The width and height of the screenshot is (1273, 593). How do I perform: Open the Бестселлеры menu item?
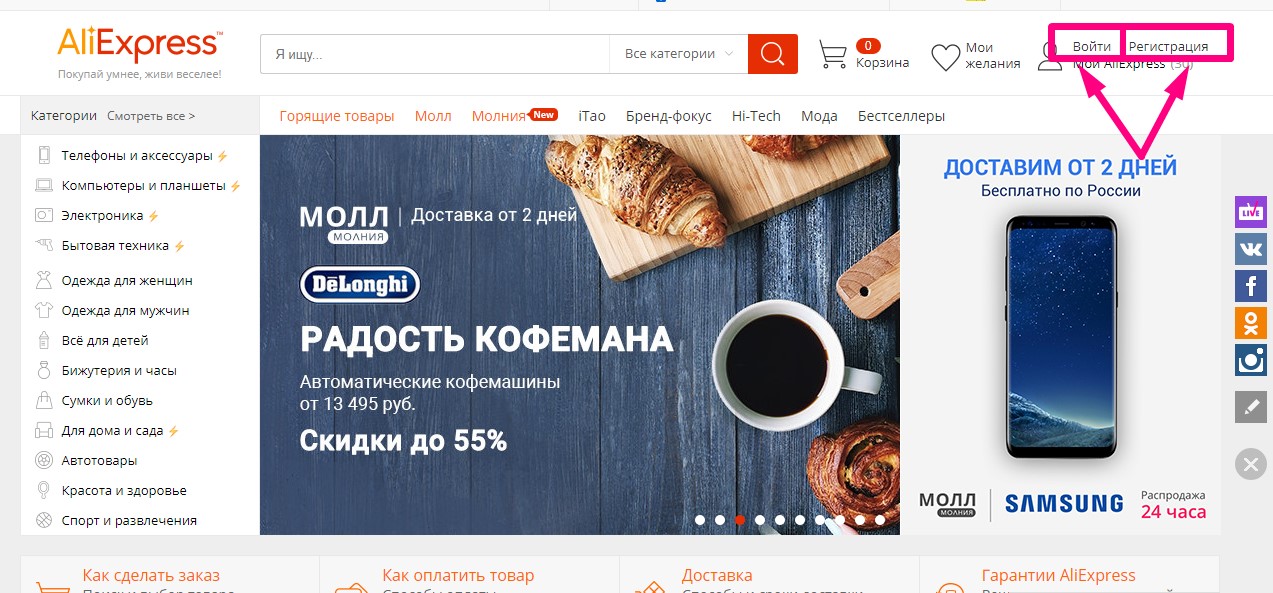point(901,116)
